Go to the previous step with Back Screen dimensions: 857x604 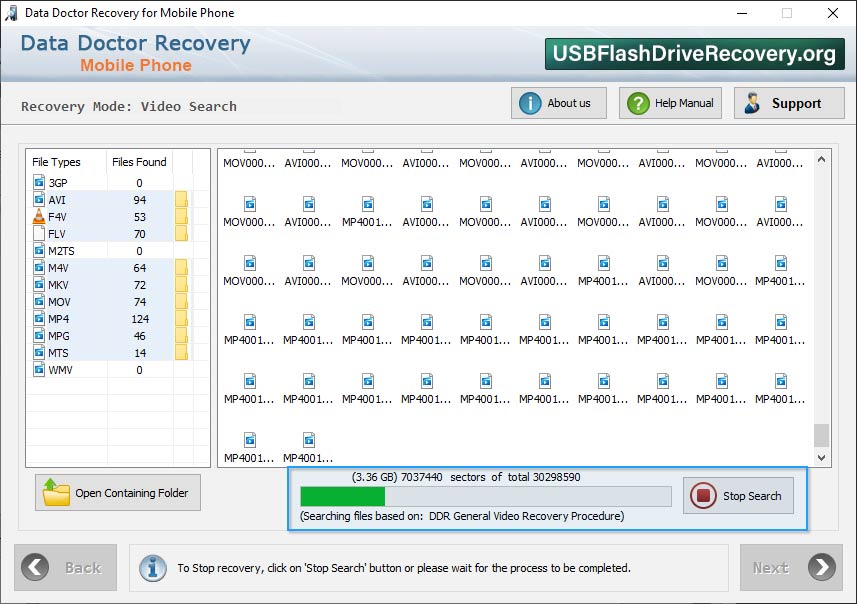tap(66, 567)
